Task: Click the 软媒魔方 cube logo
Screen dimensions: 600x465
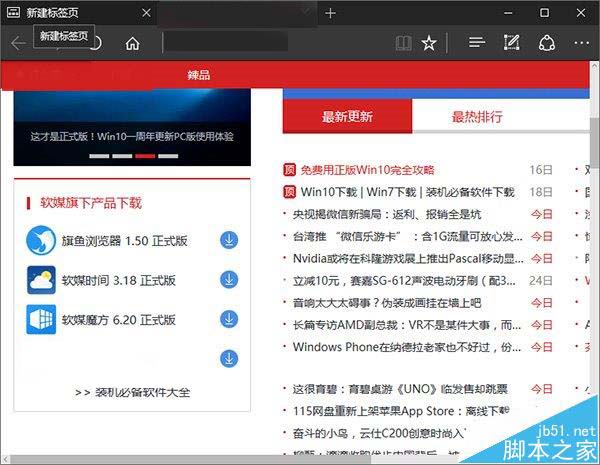Action: pos(41,319)
